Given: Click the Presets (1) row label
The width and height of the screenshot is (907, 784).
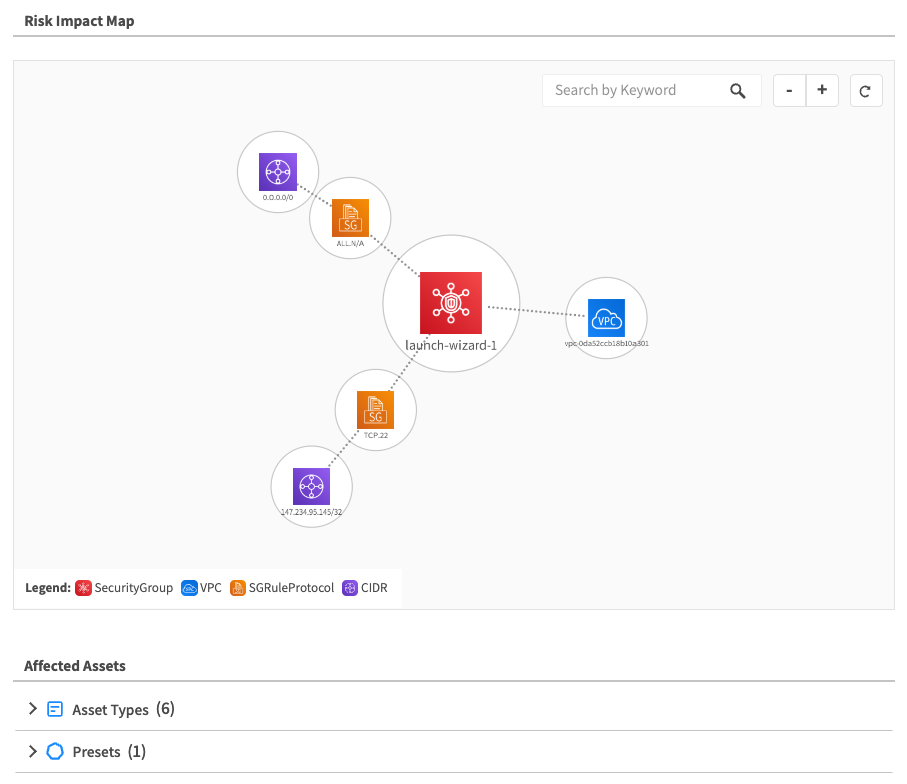Looking at the screenshot, I should pos(109,751).
